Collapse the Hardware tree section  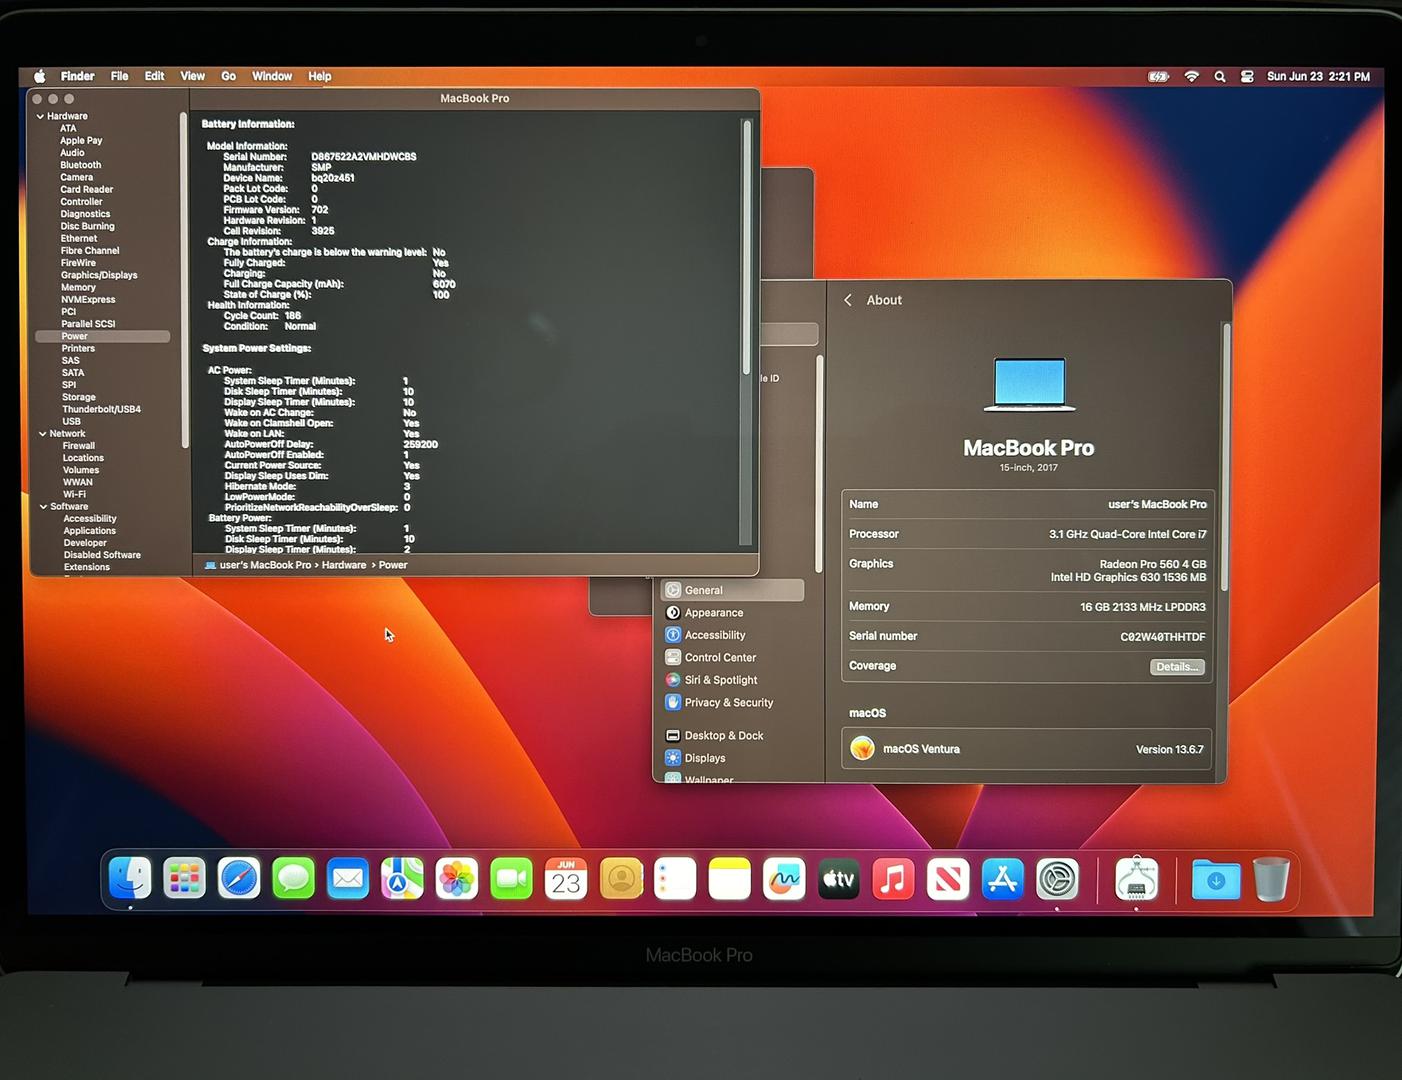(x=41, y=116)
